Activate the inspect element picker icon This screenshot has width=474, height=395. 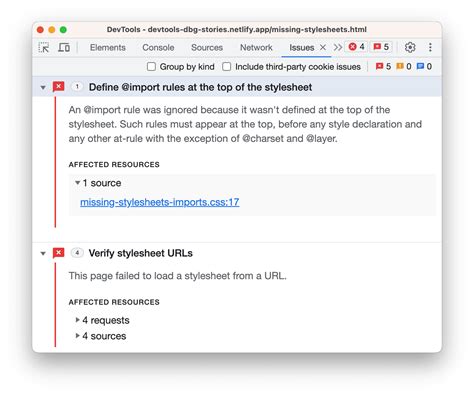click(x=44, y=47)
